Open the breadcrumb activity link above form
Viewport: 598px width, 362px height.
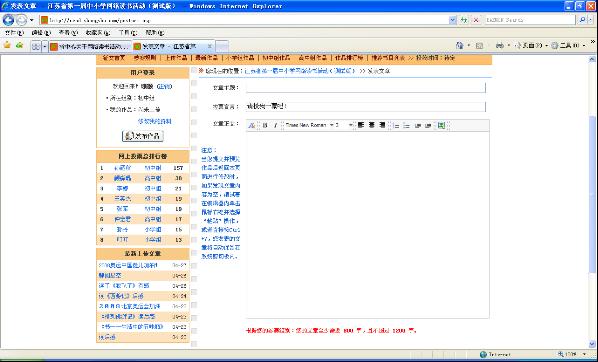pos(299,71)
